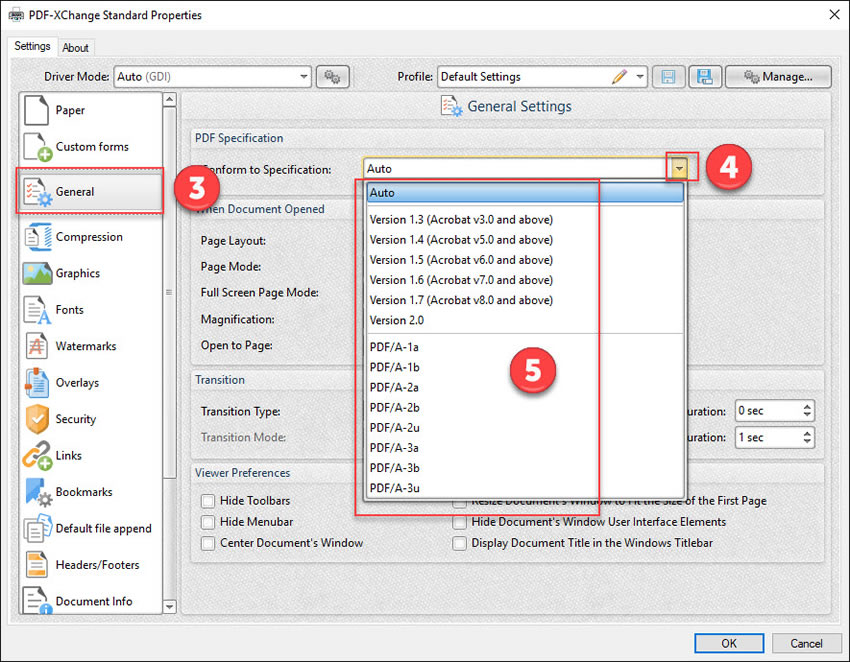Viewport: 850px width, 662px height.
Task: Select Version 1.3 (Acrobat v3.0 and above)
Action: (x=525, y=220)
